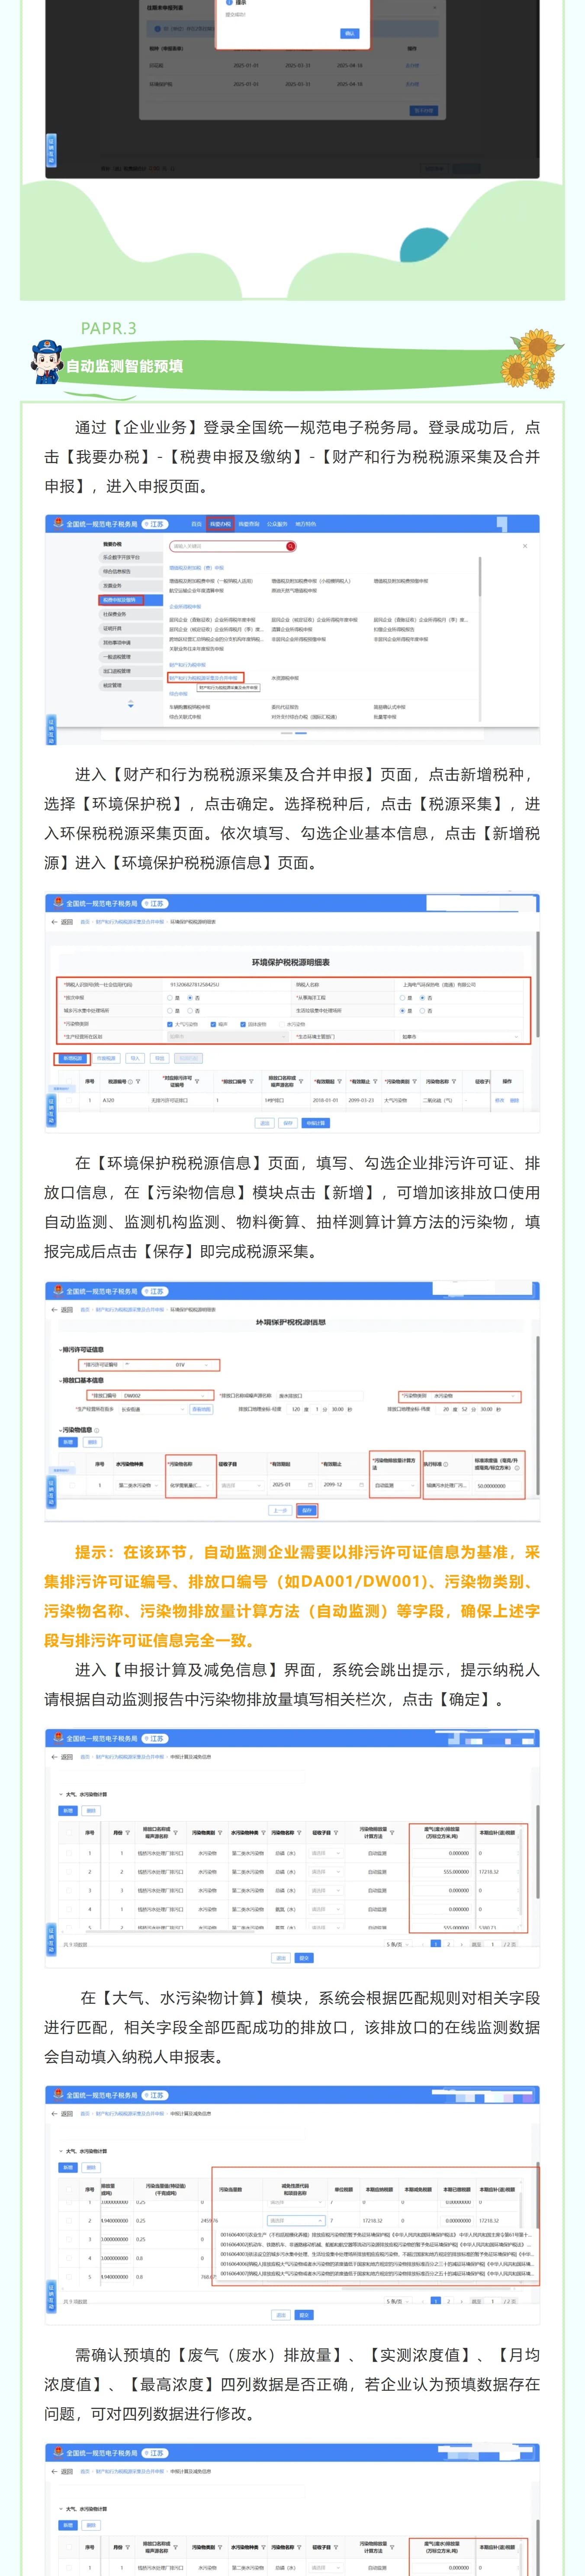The height and width of the screenshot is (2576, 585).
Task: Toggle 大气污染物 checkbox
Action: 170,1025
